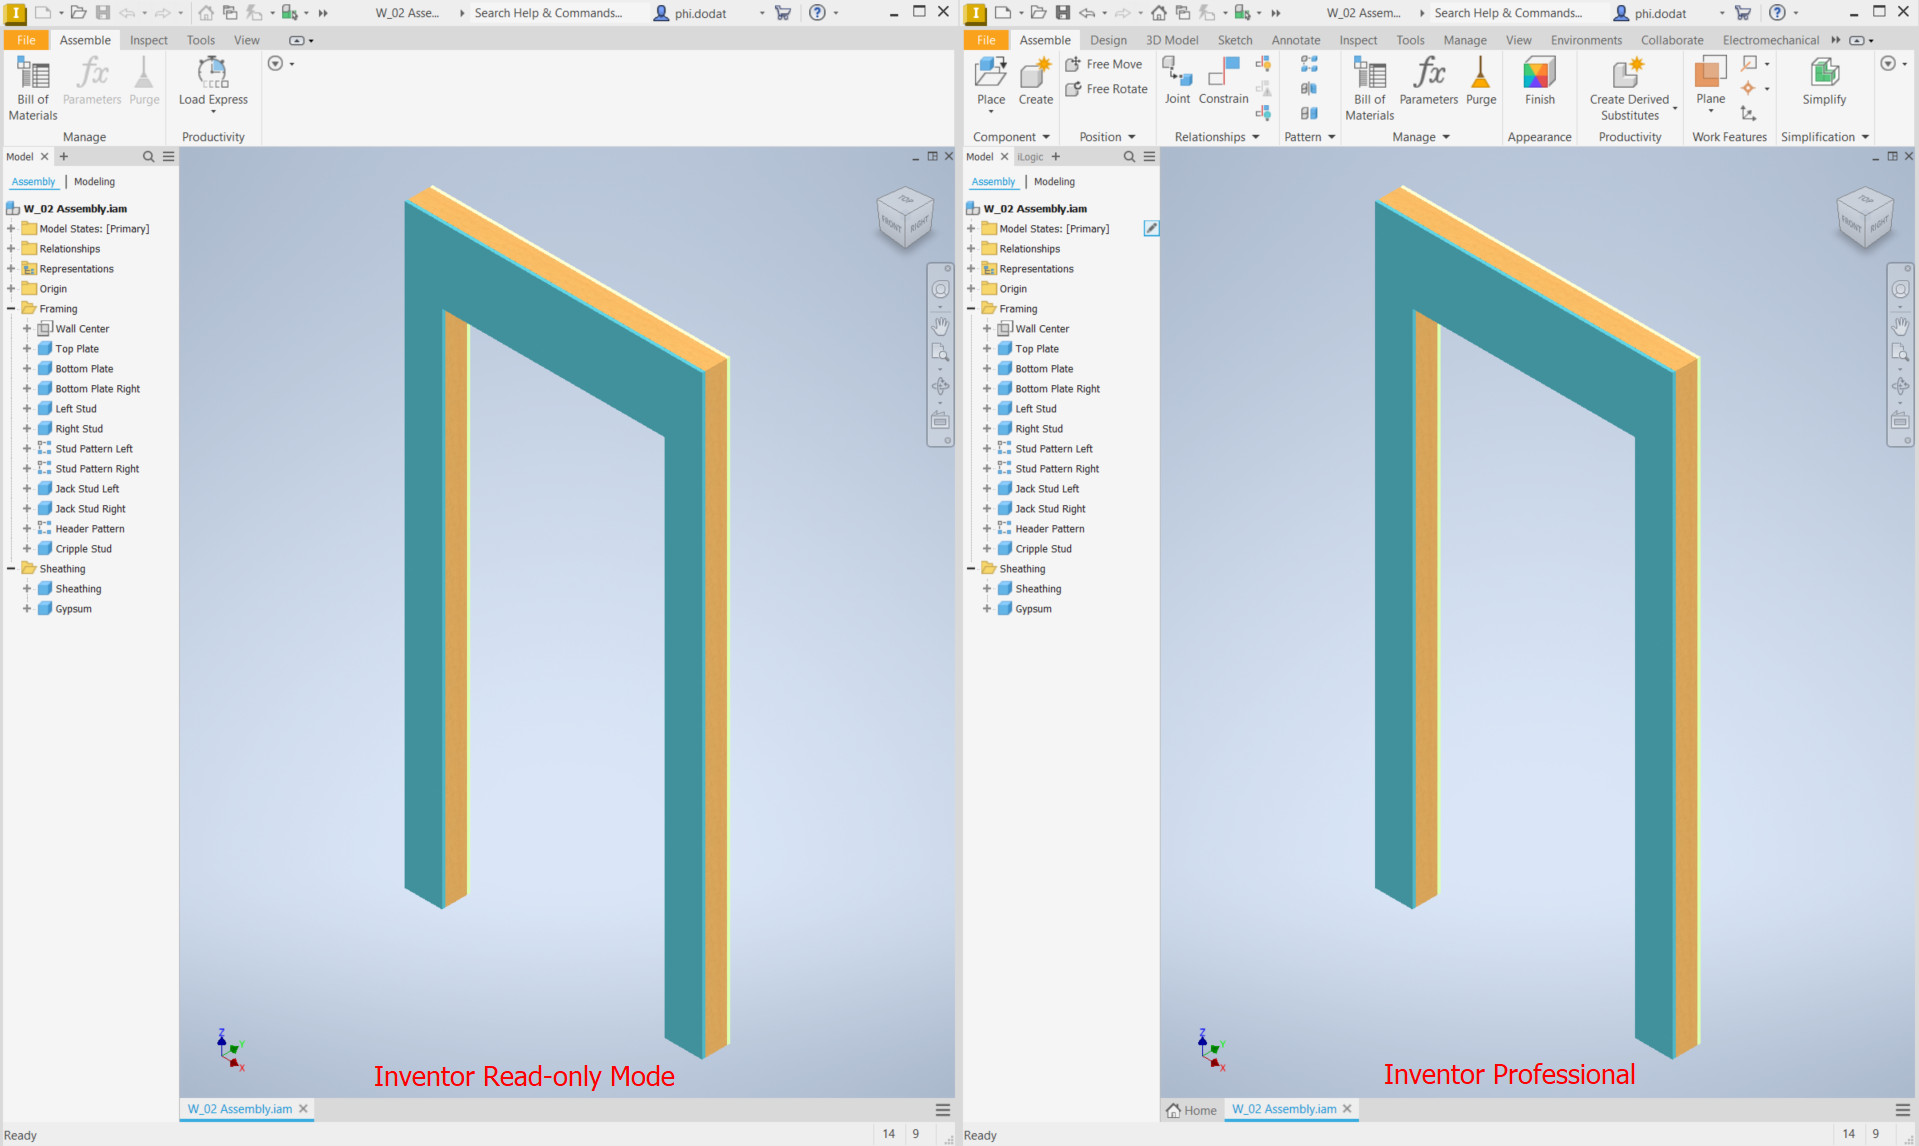
Task: Go to the Home document tab
Action: tap(1191, 1110)
